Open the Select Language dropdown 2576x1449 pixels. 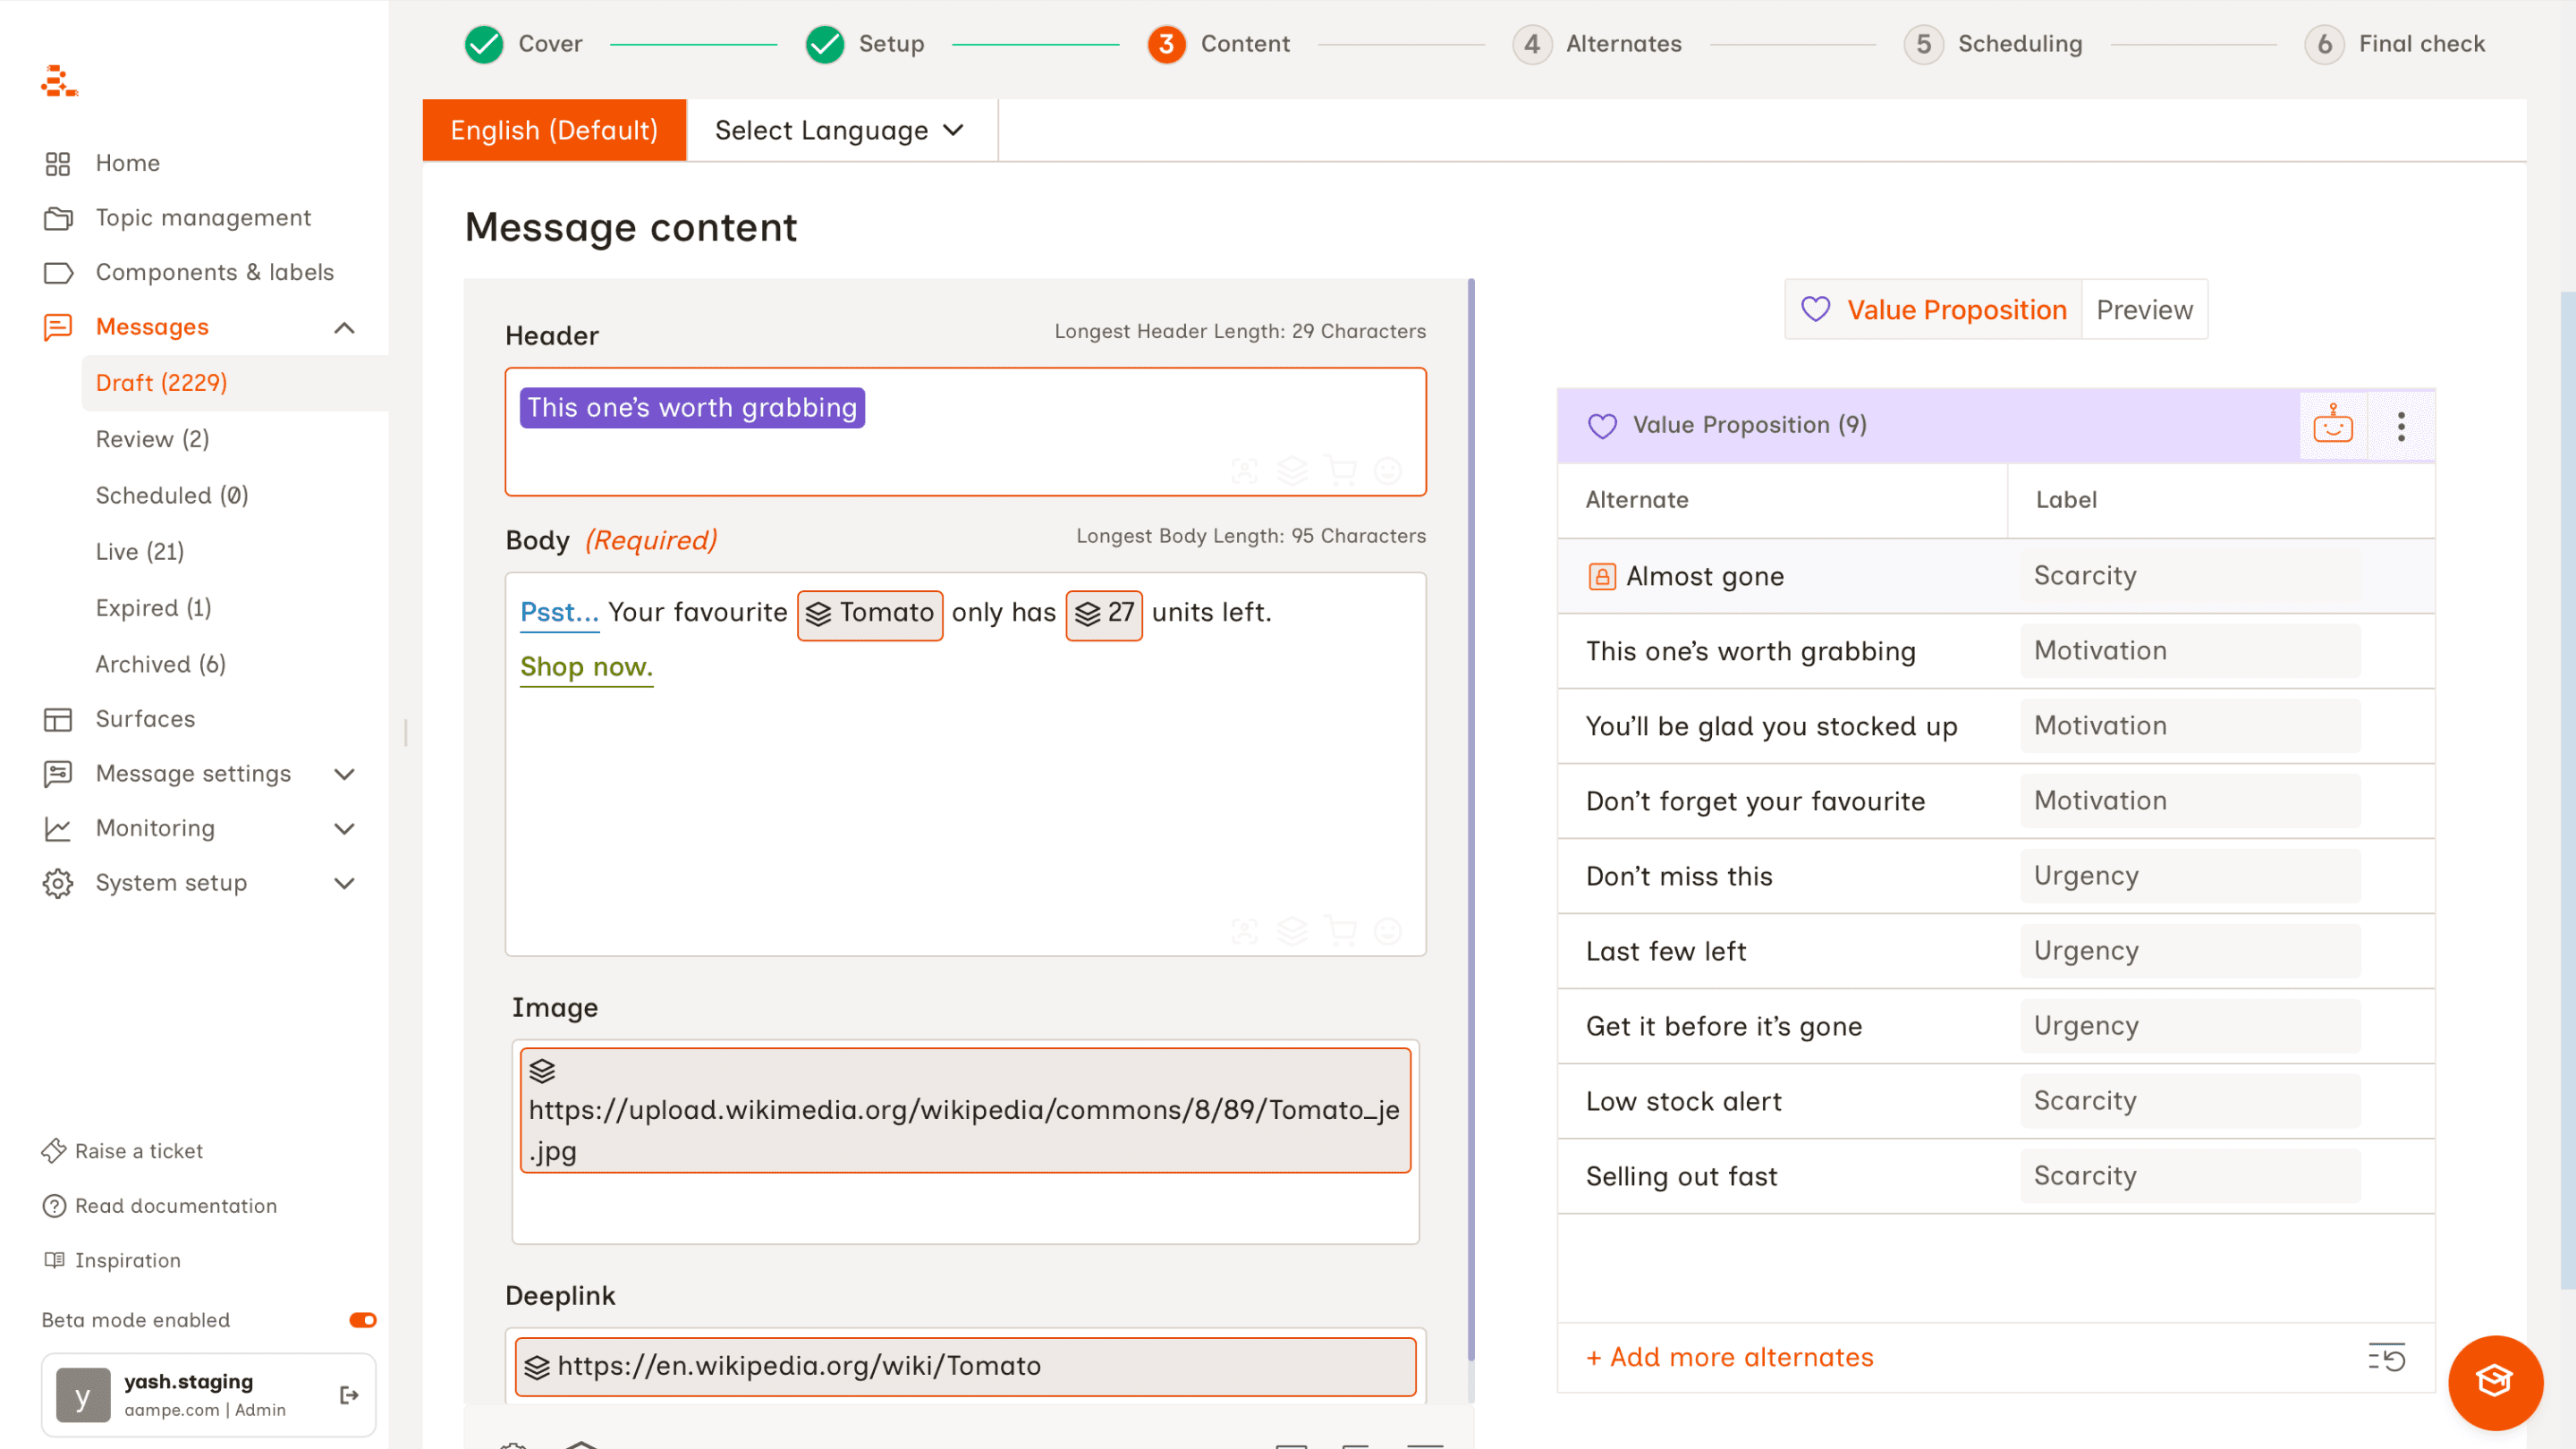tap(840, 130)
